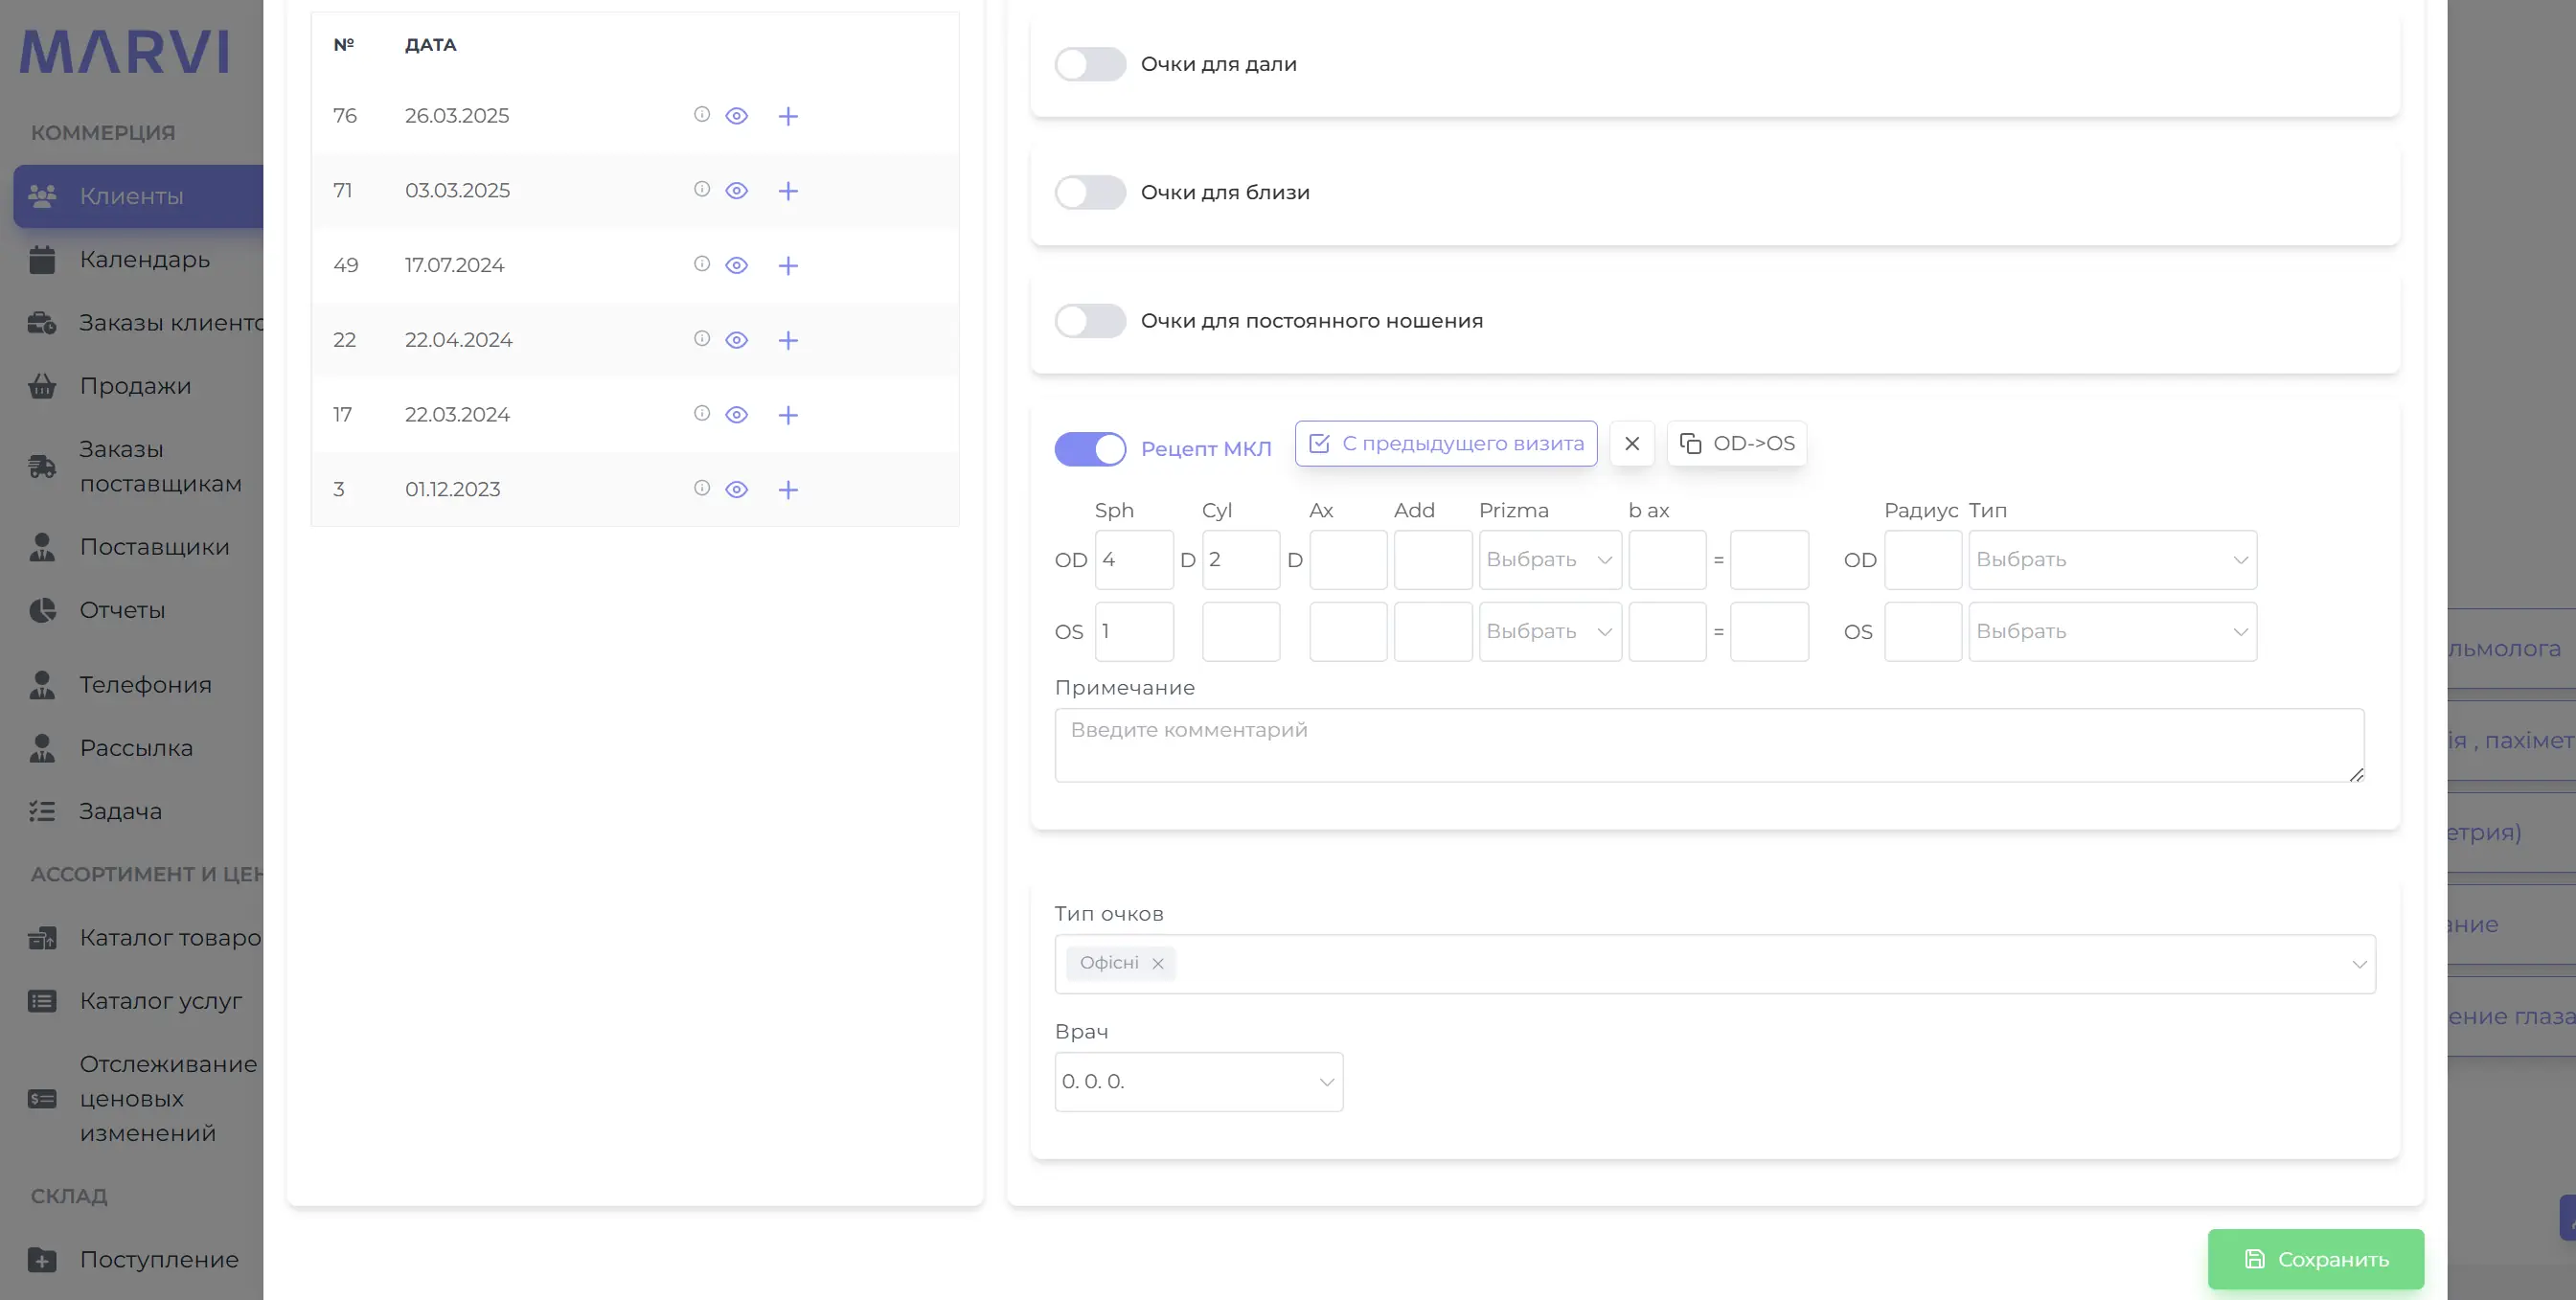This screenshot has width=2576, height=1300.
Task: Turn off the Рецепт МКЛ switch
Action: click(x=1090, y=449)
